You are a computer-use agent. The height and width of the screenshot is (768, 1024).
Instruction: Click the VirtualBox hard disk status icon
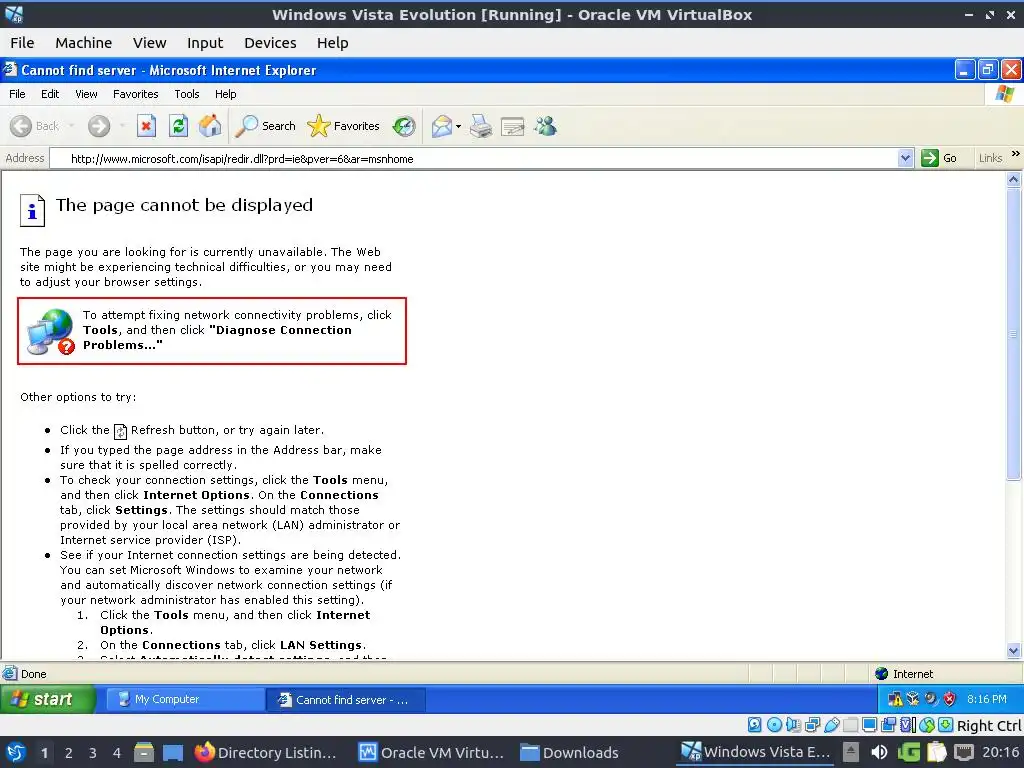754,725
